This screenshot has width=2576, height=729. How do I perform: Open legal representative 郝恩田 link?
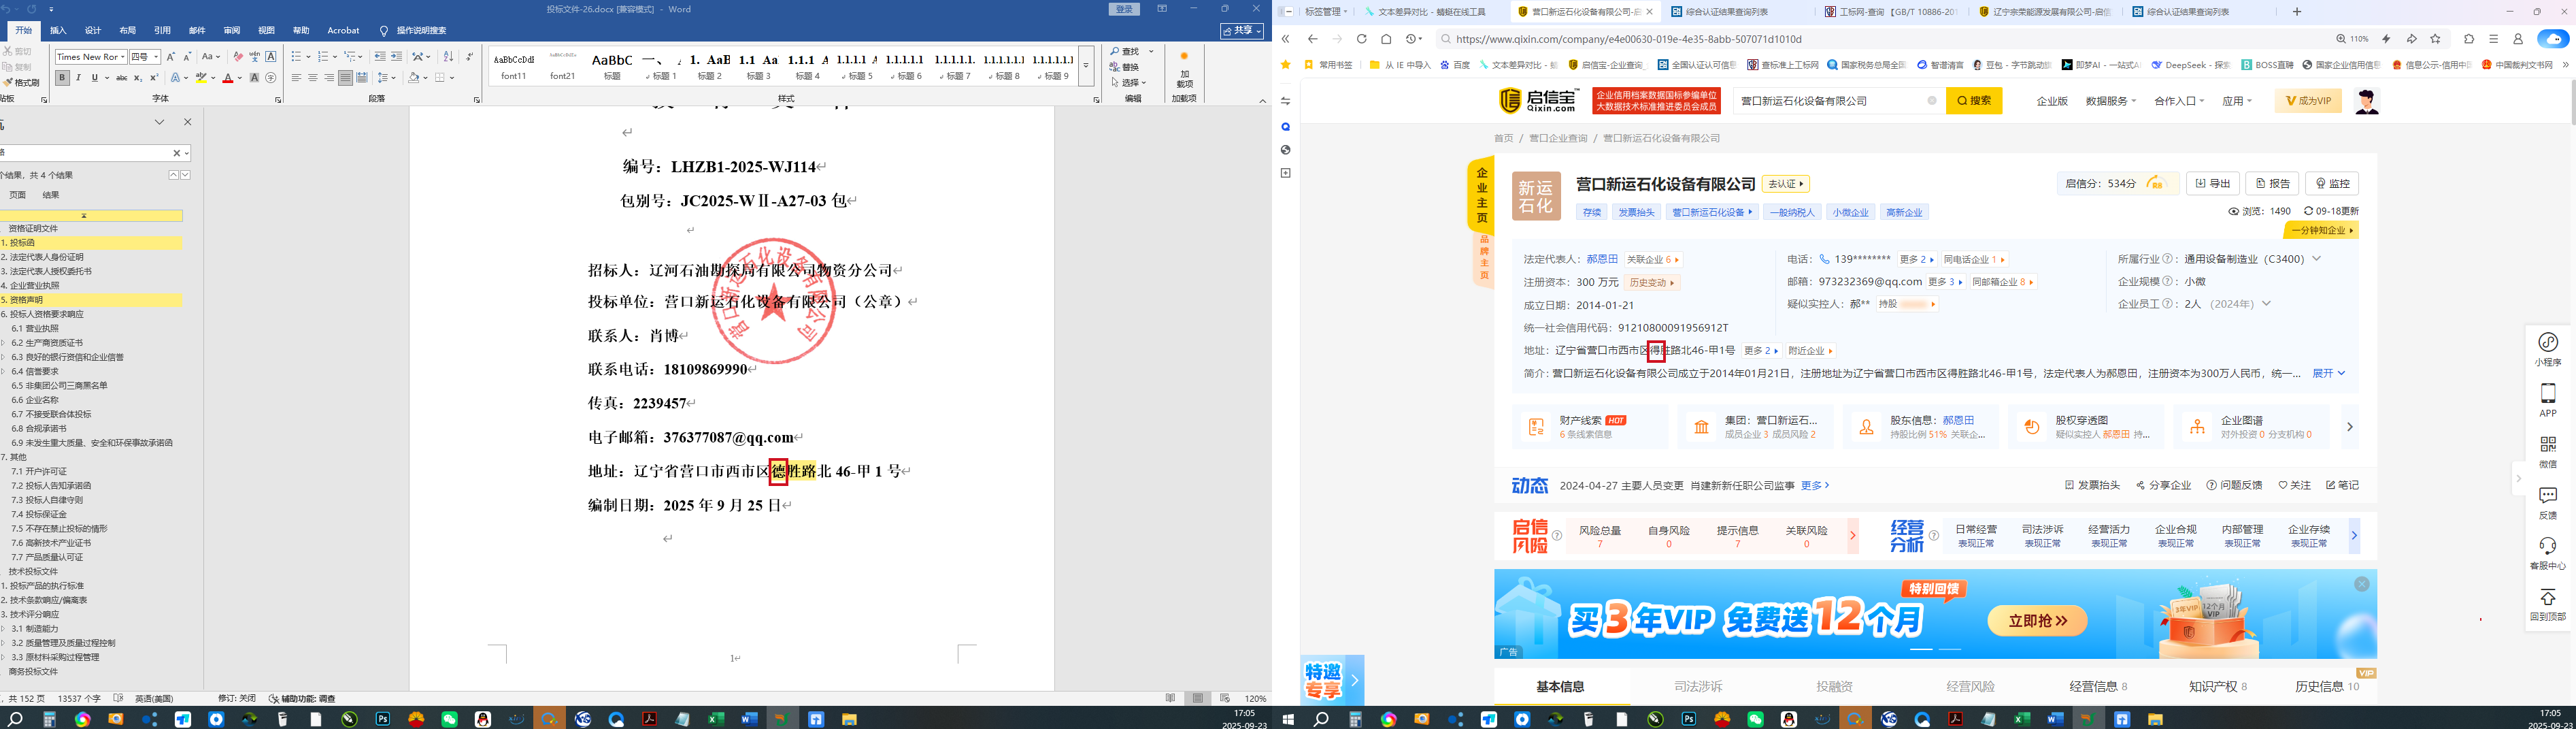pos(1602,259)
